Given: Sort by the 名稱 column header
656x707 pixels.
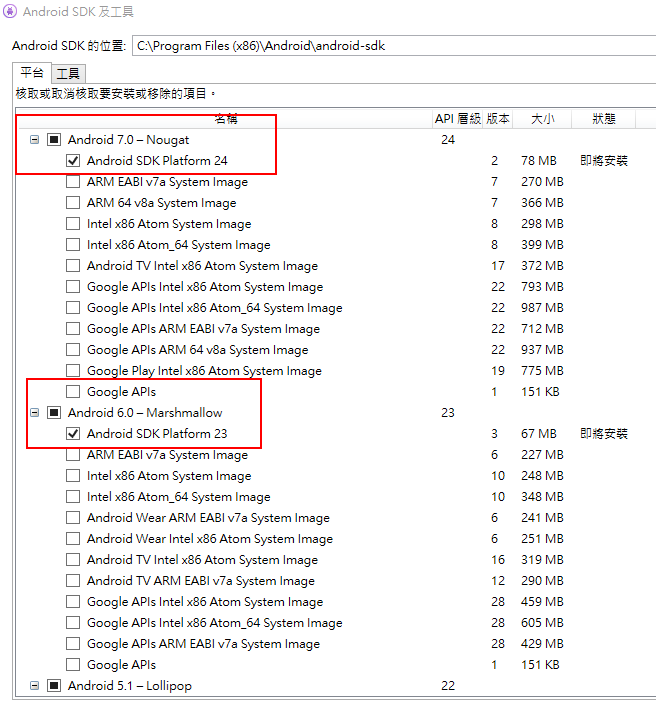Looking at the screenshot, I should coord(225,119).
